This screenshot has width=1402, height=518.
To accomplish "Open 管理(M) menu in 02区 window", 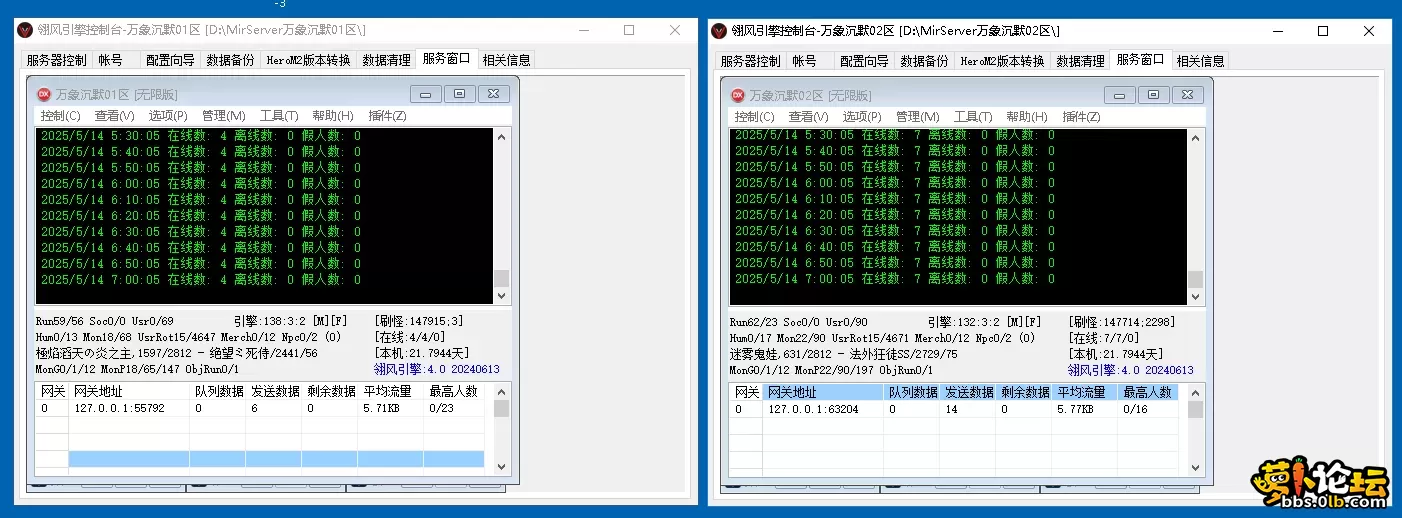I will (x=917, y=116).
